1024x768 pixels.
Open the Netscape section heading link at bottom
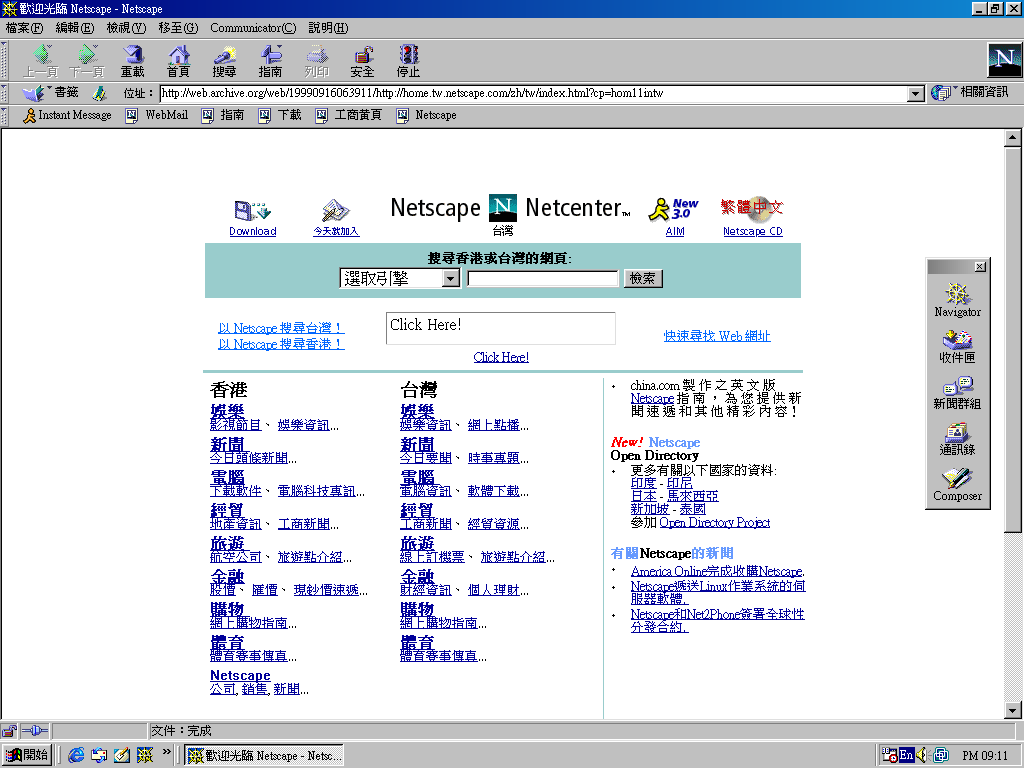240,675
